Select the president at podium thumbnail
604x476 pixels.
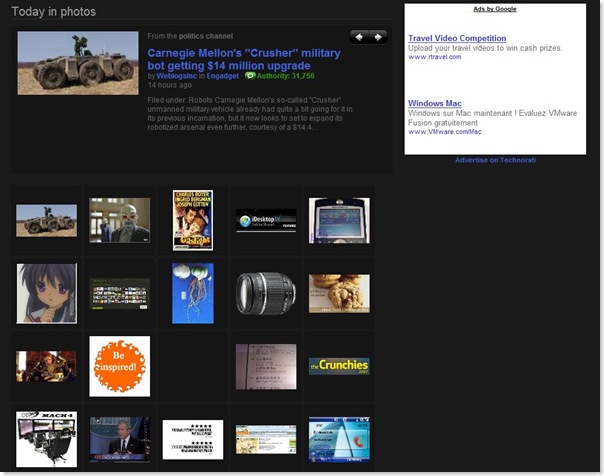120,439
